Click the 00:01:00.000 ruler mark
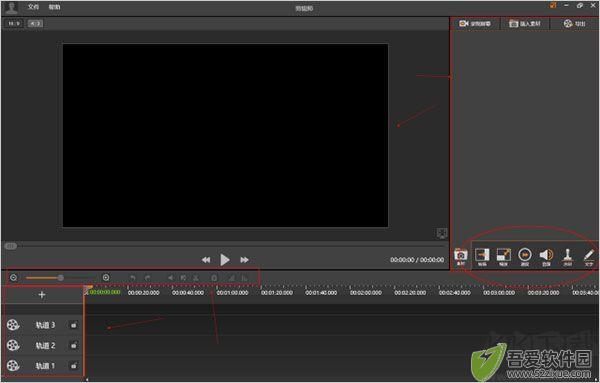 click(x=232, y=293)
